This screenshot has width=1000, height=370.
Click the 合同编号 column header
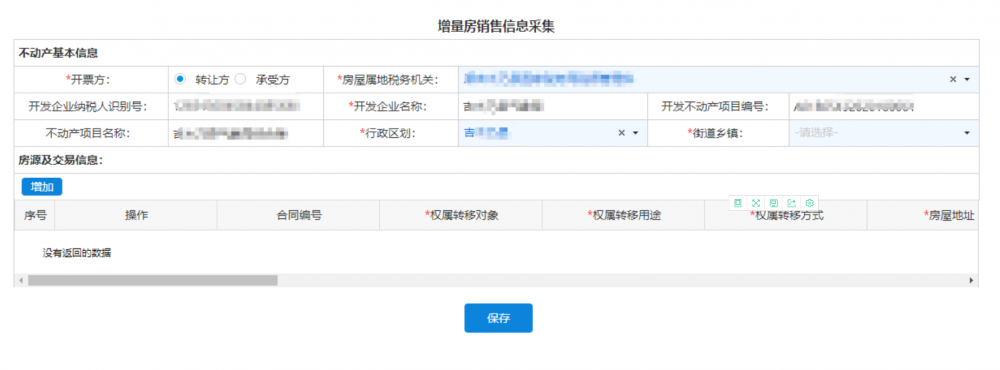298,216
